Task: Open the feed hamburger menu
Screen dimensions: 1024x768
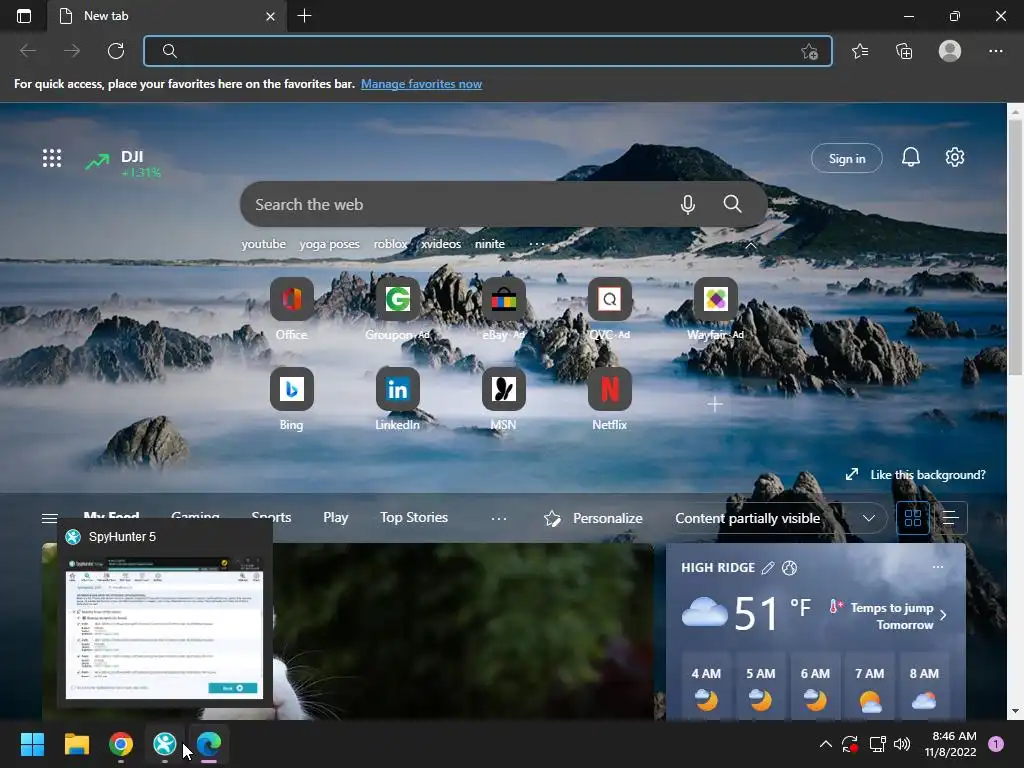Action: coord(50,518)
